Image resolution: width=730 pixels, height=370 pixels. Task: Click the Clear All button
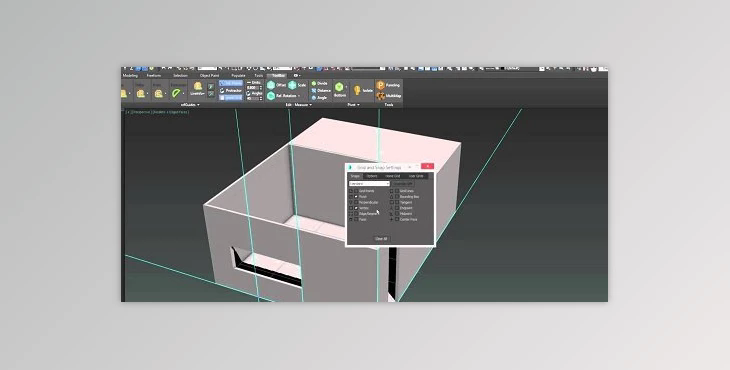point(381,239)
